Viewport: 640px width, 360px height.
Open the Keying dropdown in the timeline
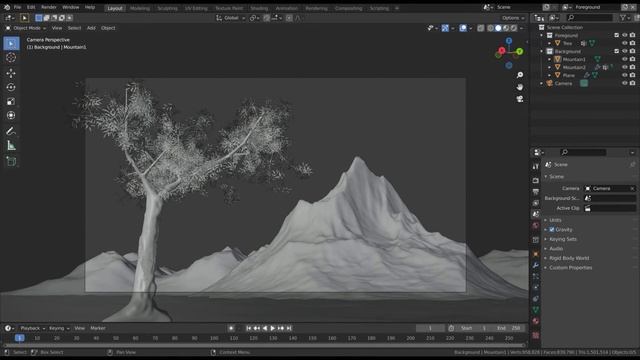59,328
